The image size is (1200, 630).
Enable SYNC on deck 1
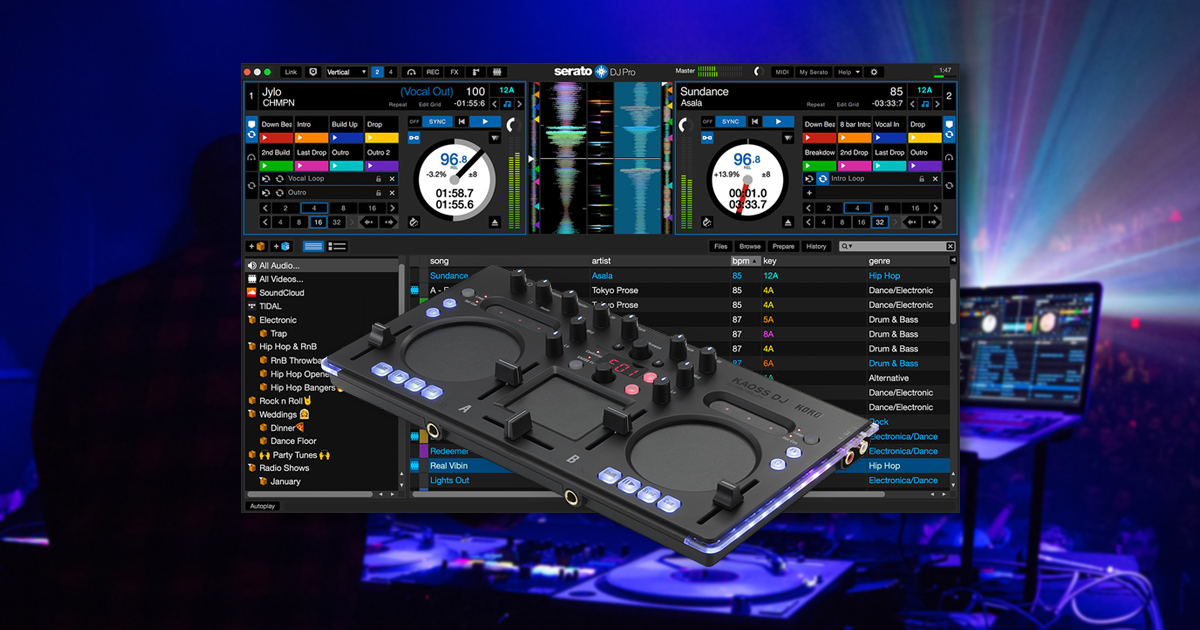437,122
